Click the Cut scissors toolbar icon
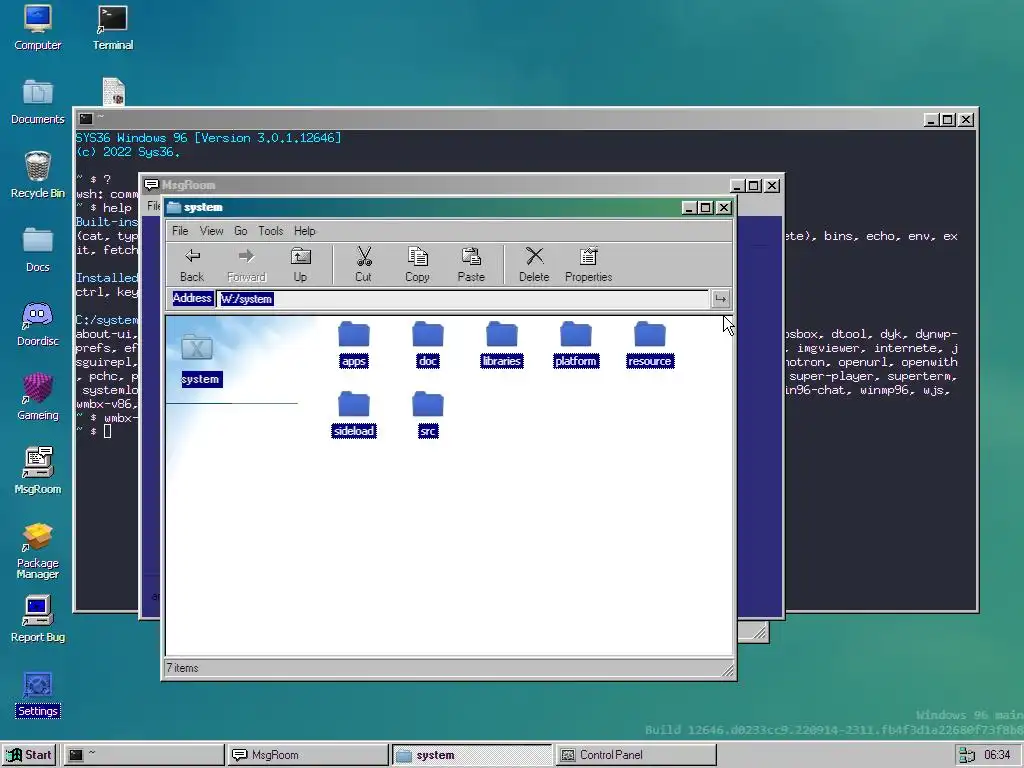 click(363, 264)
